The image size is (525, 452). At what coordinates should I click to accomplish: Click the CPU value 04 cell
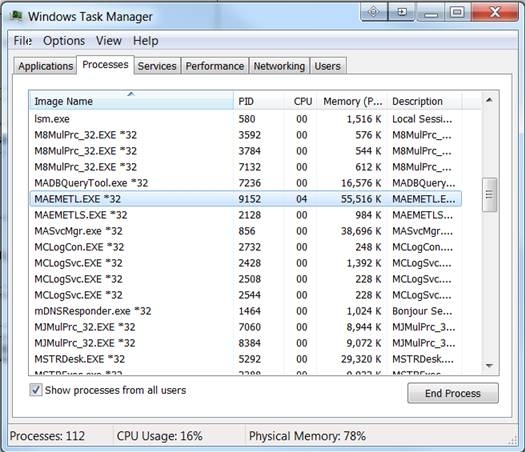tap(301, 199)
